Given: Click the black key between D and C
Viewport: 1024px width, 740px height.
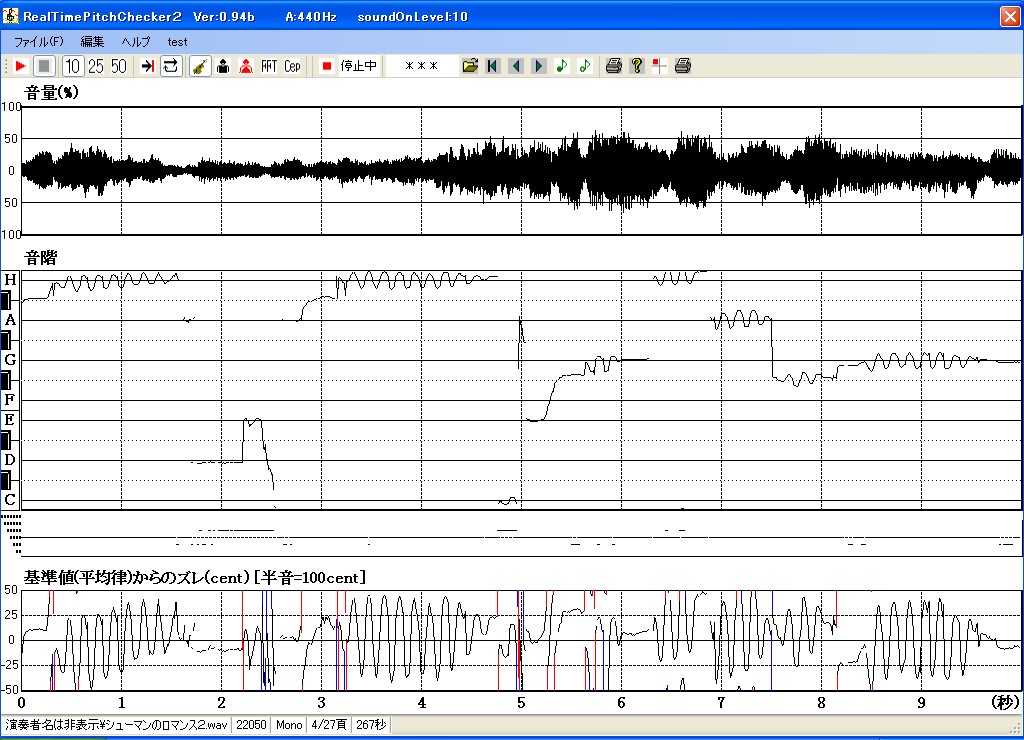Looking at the screenshot, I should pyautogui.click(x=6, y=480).
